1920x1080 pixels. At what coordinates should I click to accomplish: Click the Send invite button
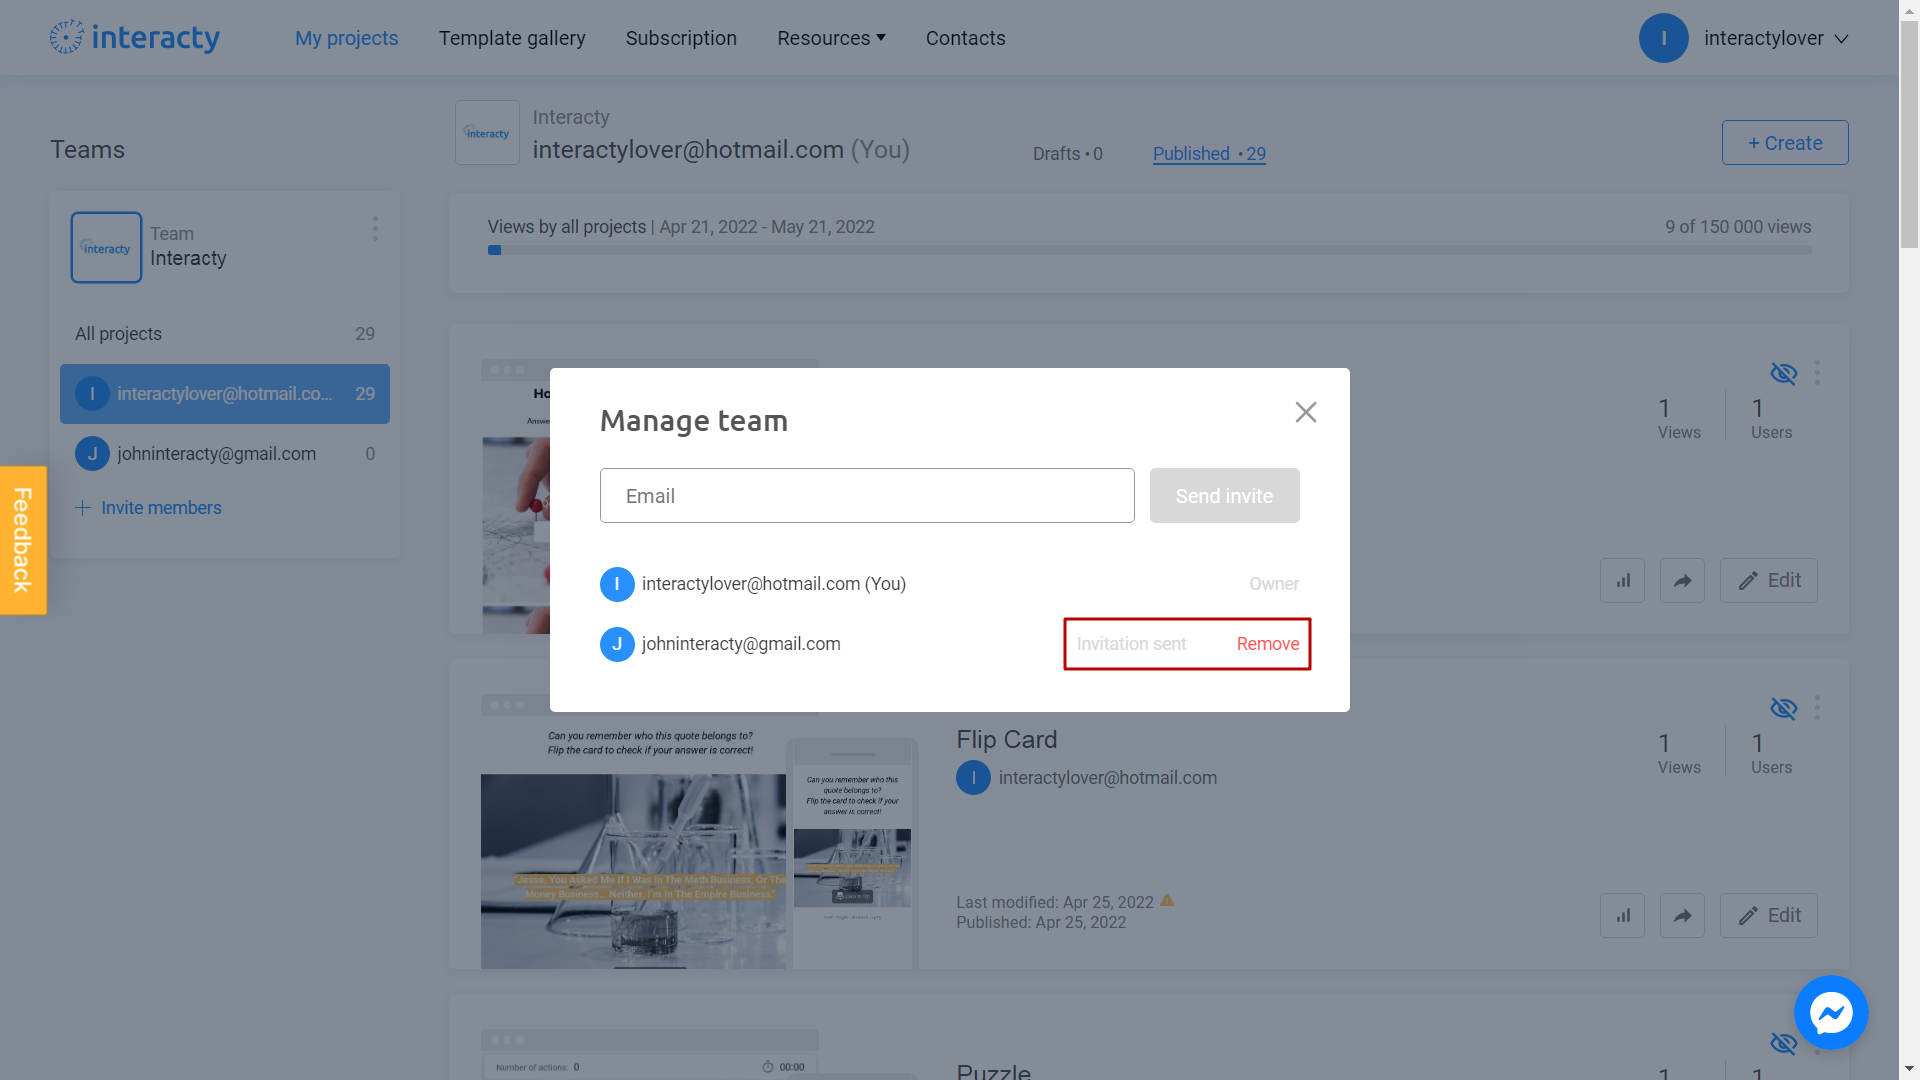click(x=1224, y=496)
